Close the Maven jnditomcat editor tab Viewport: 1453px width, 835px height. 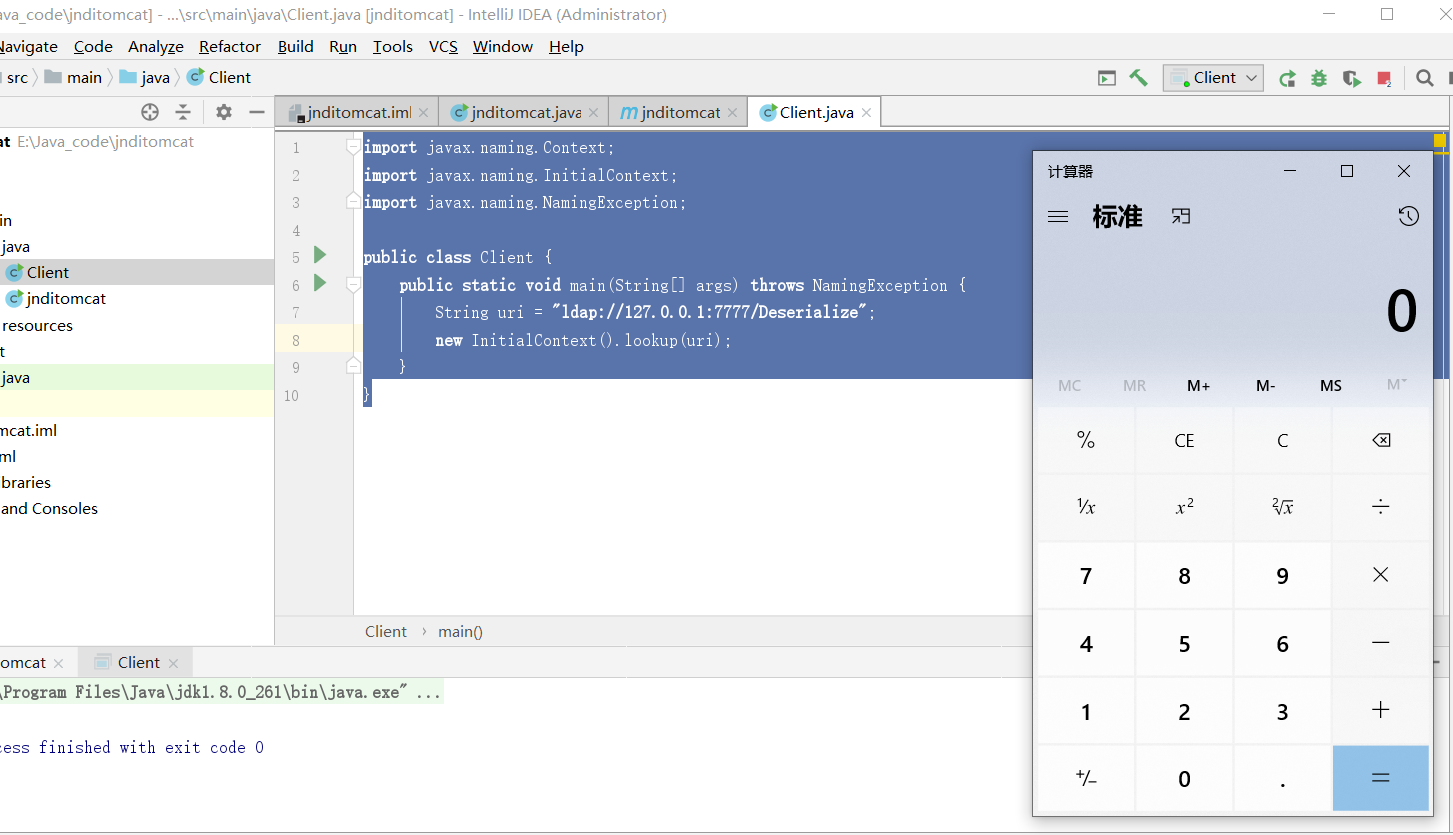733,113
